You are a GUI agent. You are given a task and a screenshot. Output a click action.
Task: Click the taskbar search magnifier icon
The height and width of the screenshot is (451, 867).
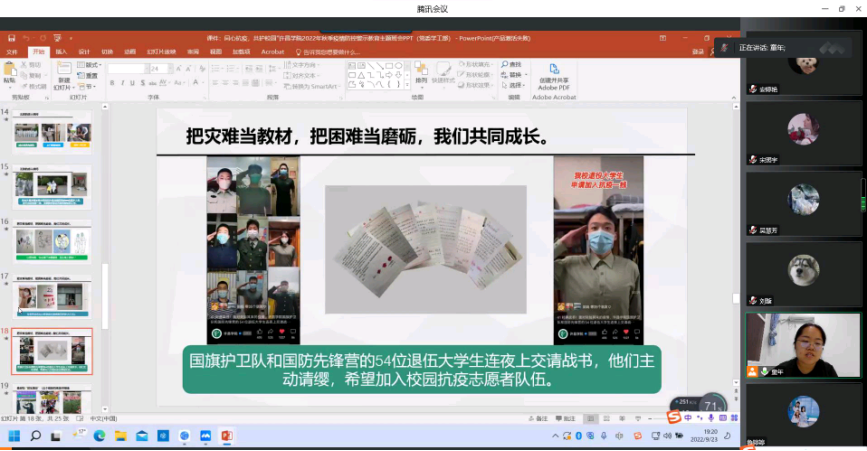[36, 436]
